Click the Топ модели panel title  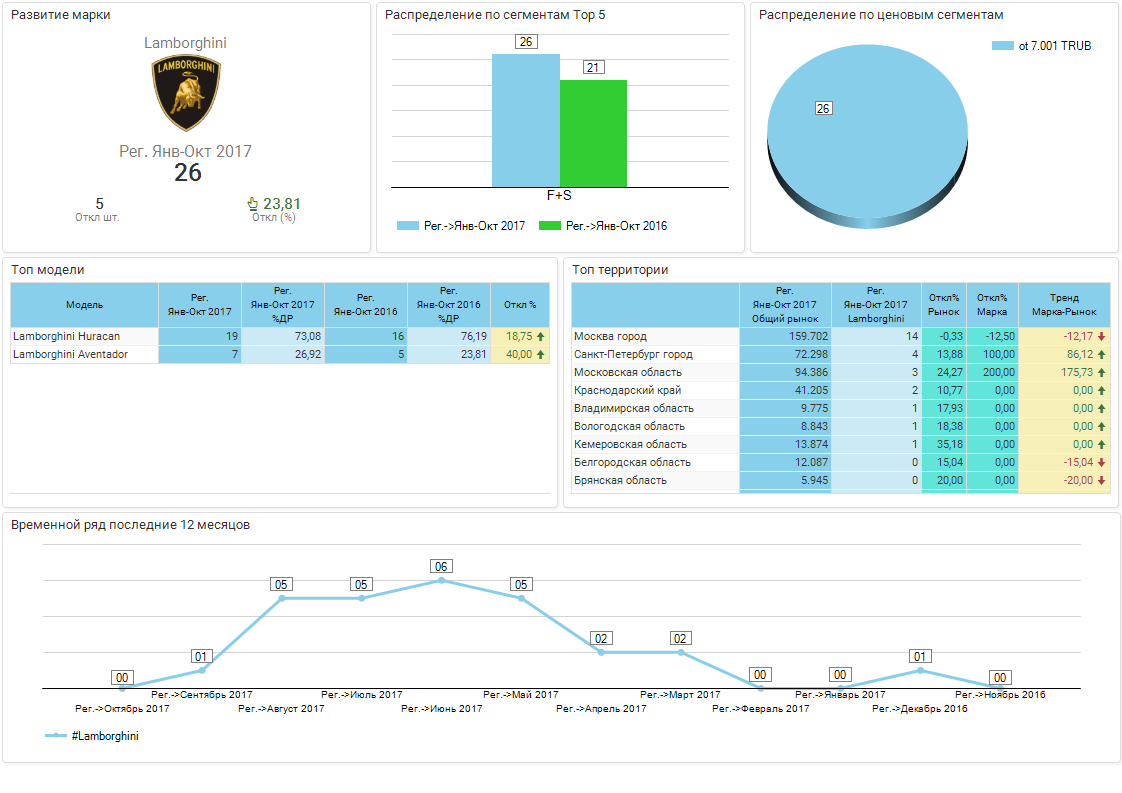click(x=48, y=270)
